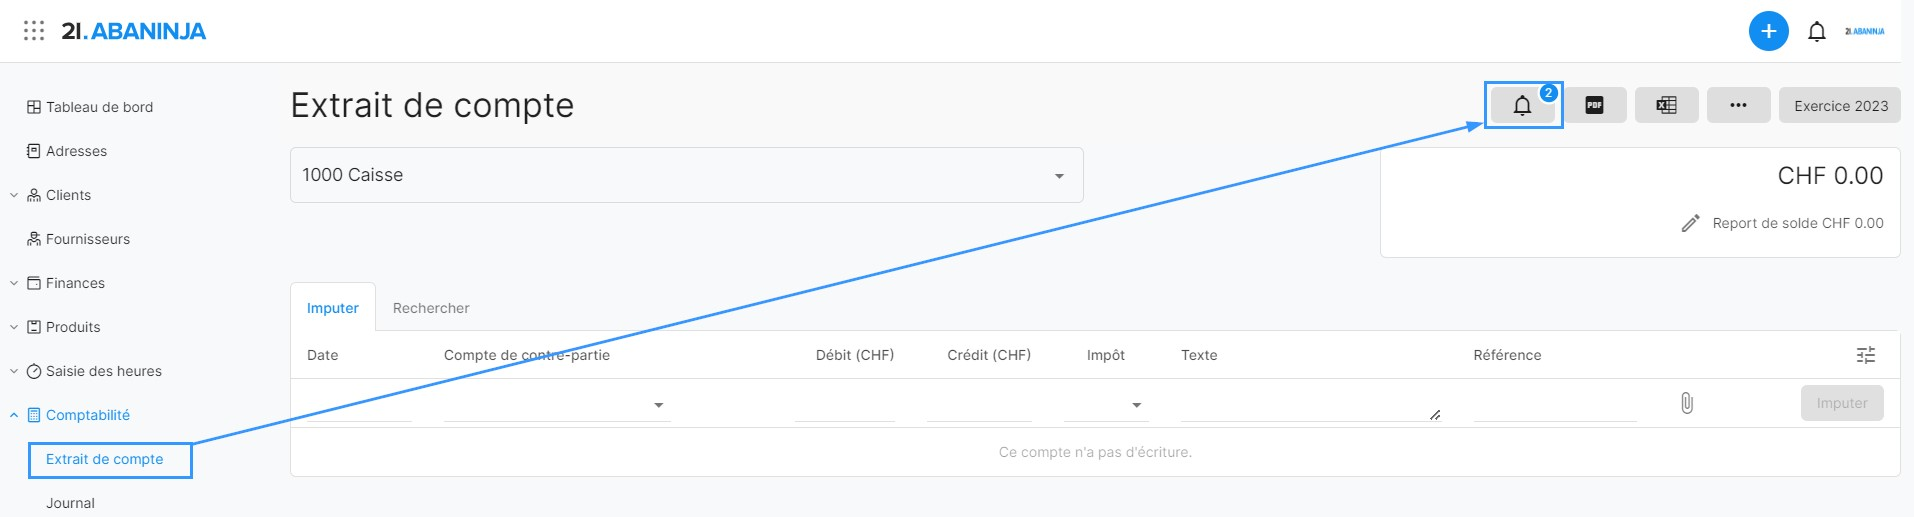
Task: Click the Exercice 2023 button
Action: point(1840,106)
